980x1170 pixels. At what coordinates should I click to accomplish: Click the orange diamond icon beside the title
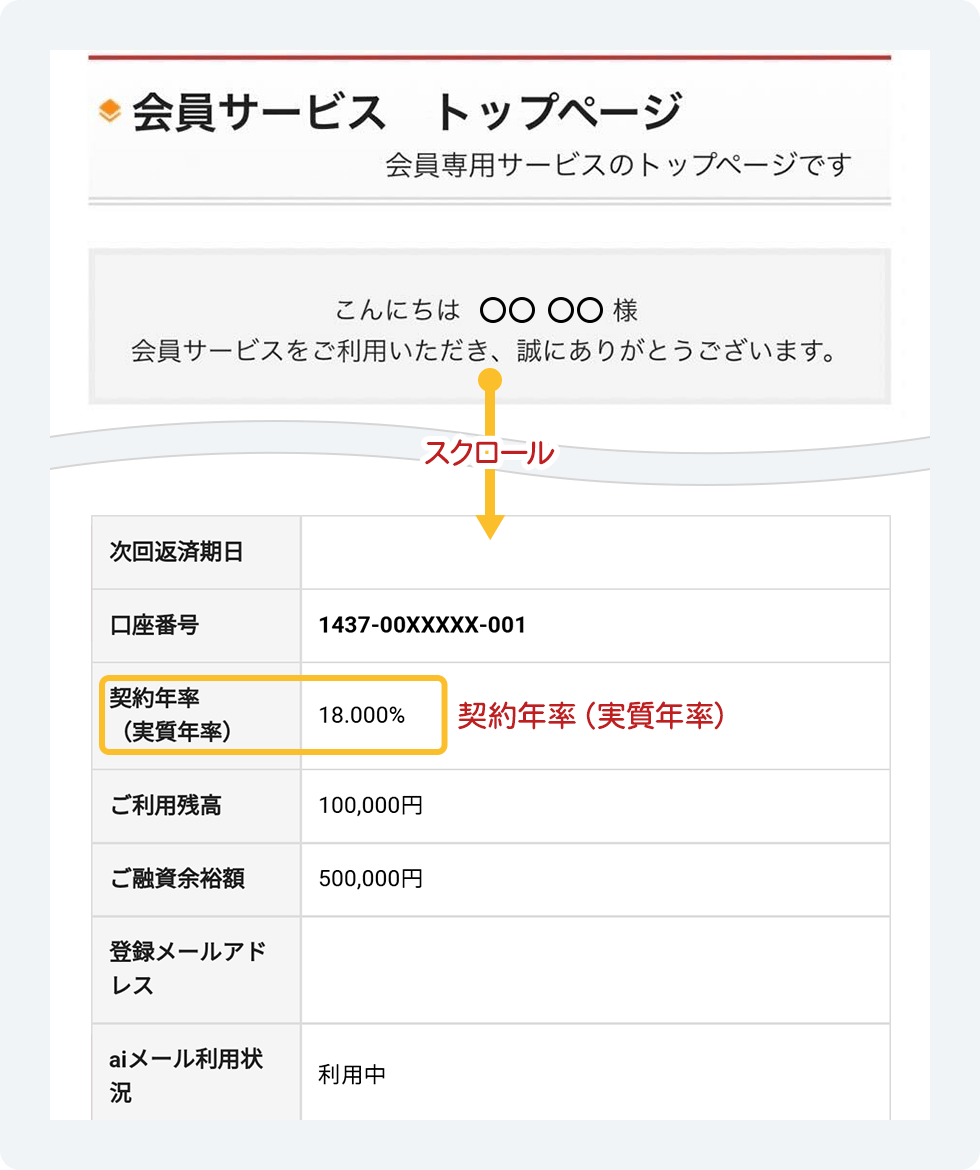110,111
